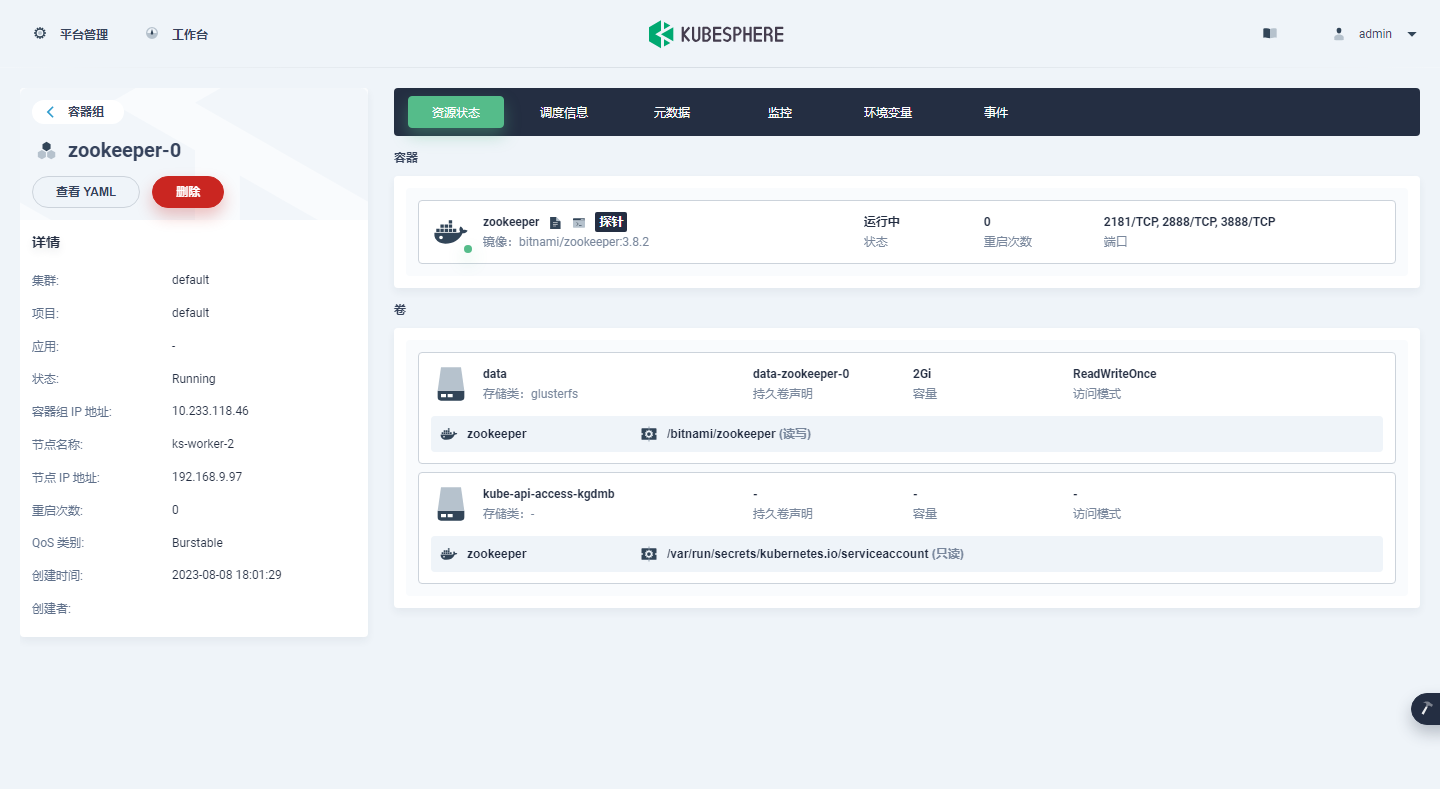
Task: Click mount icon beside serviceaccount path
Action: pyautogui.click(x=649, y=554)
